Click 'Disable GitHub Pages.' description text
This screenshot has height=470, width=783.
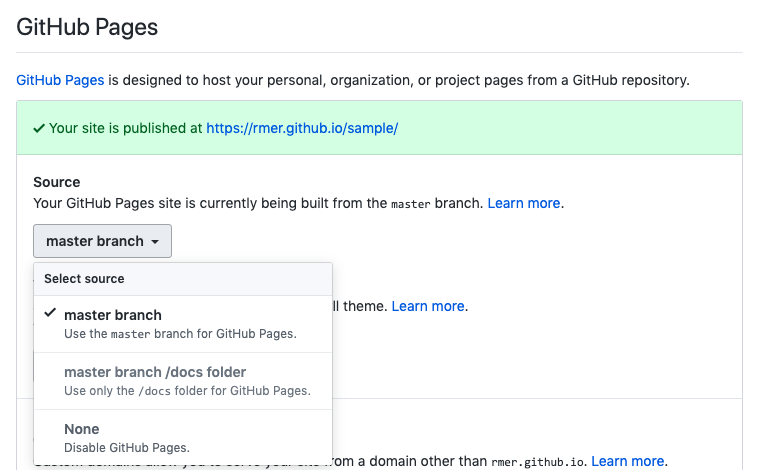click(127, 448)
